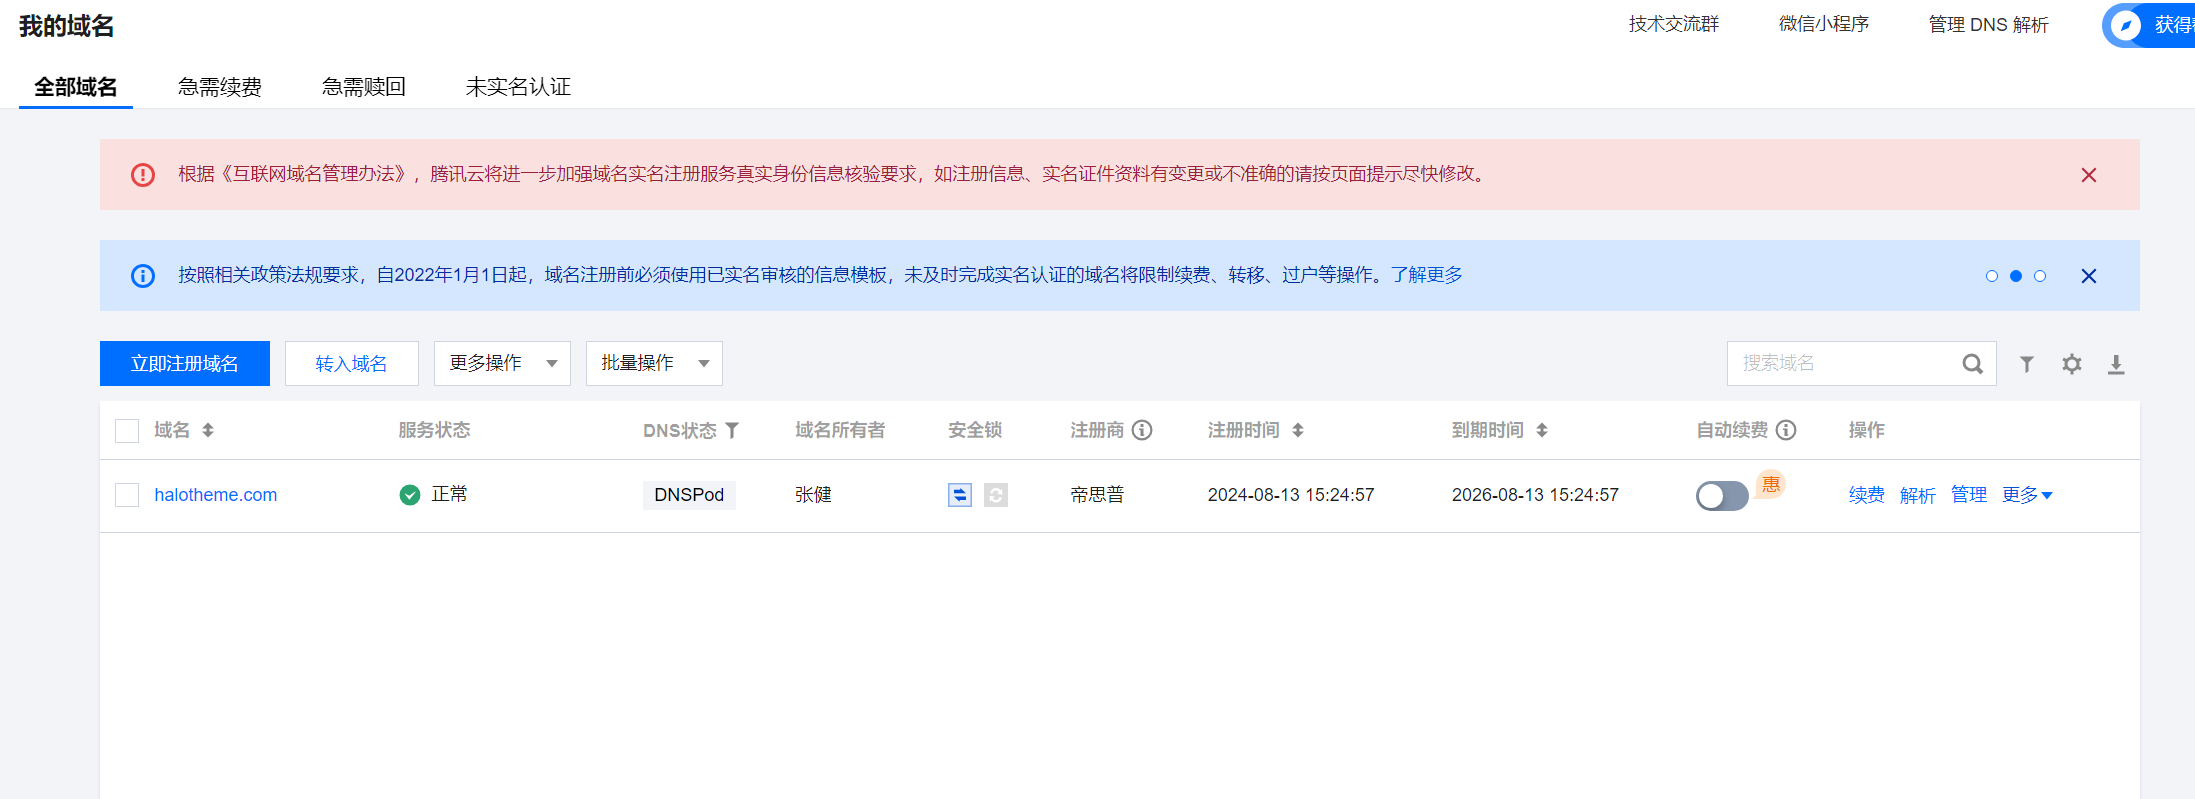The image size is (2195, 799).
Task: Select the halotheme.com row checkbox
Action: point(127,495)
